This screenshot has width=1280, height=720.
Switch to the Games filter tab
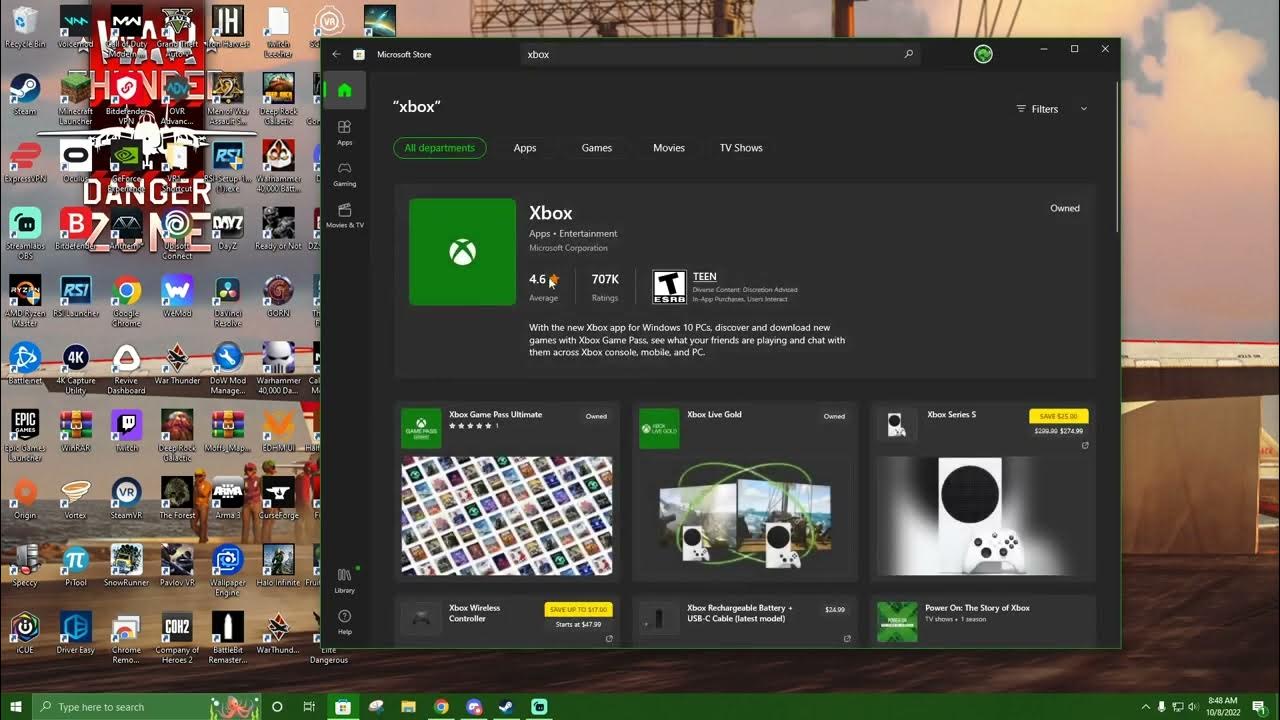(x=597, y=148)
